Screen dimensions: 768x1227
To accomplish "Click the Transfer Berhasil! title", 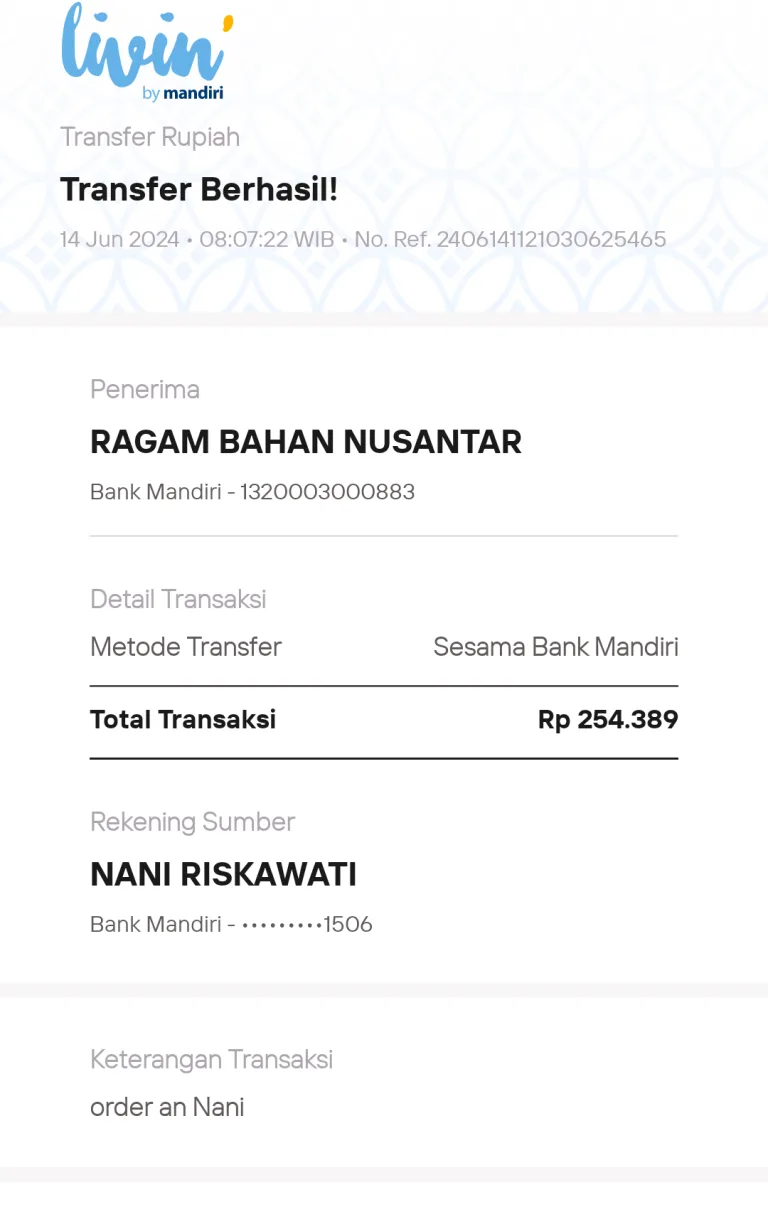I will (199, 189).
